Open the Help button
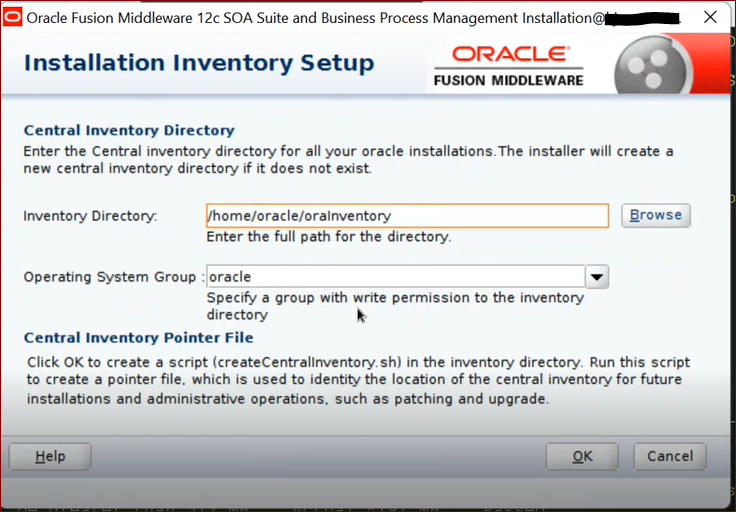736x512 pixels. pos(50,456)
